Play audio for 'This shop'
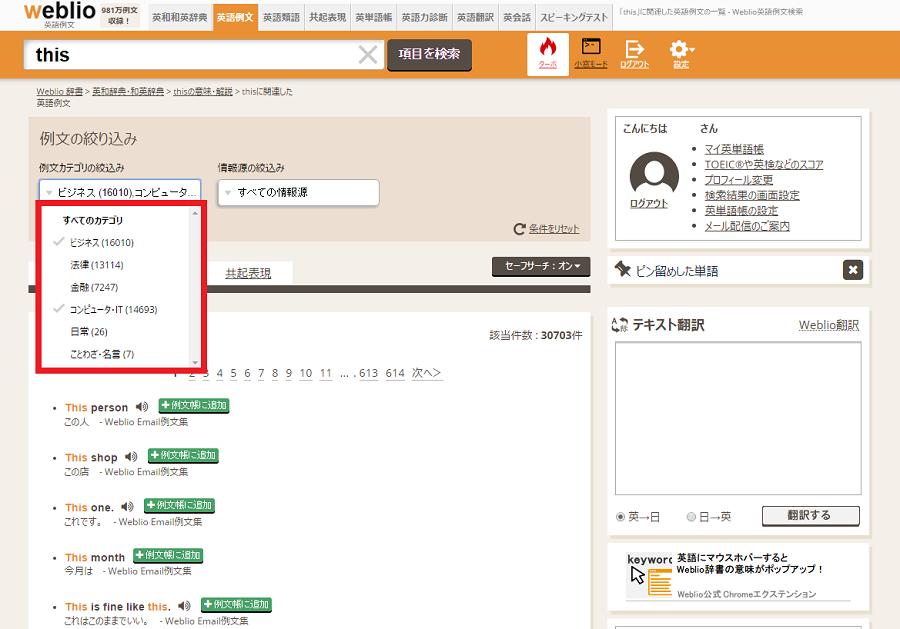 (131, 457)
